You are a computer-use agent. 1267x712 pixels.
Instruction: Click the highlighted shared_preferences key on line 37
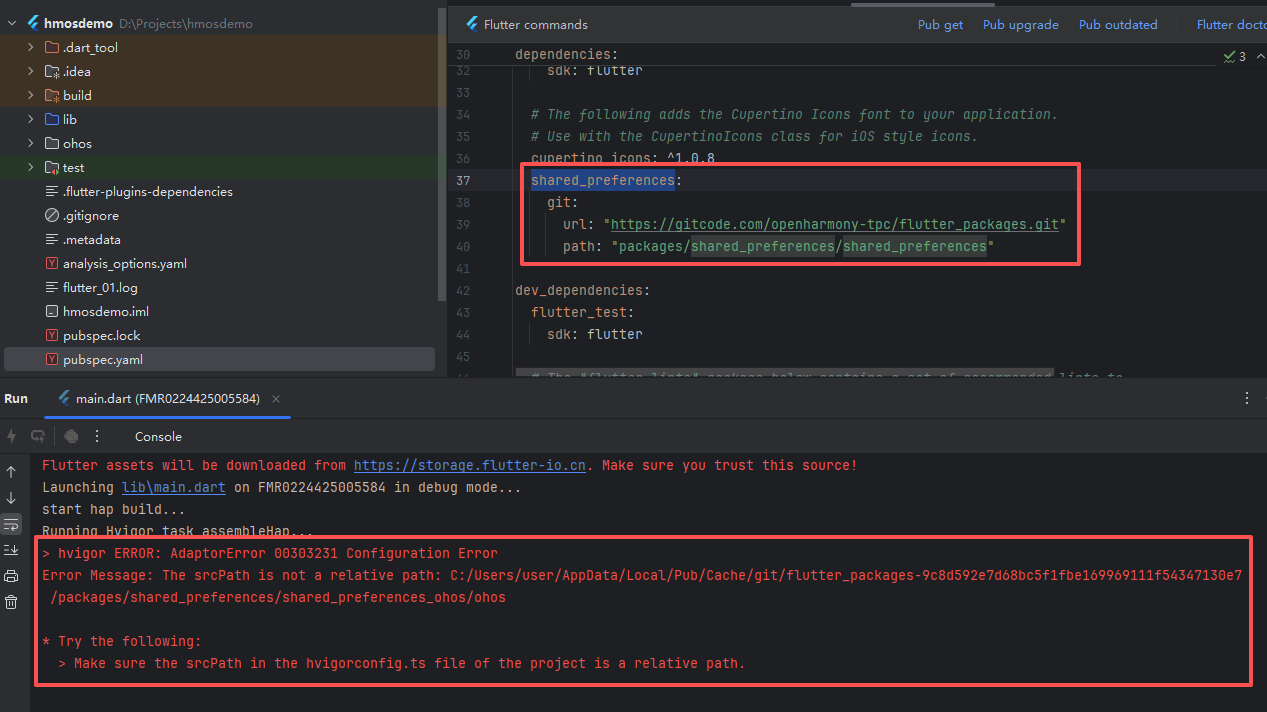coord(603,180)
